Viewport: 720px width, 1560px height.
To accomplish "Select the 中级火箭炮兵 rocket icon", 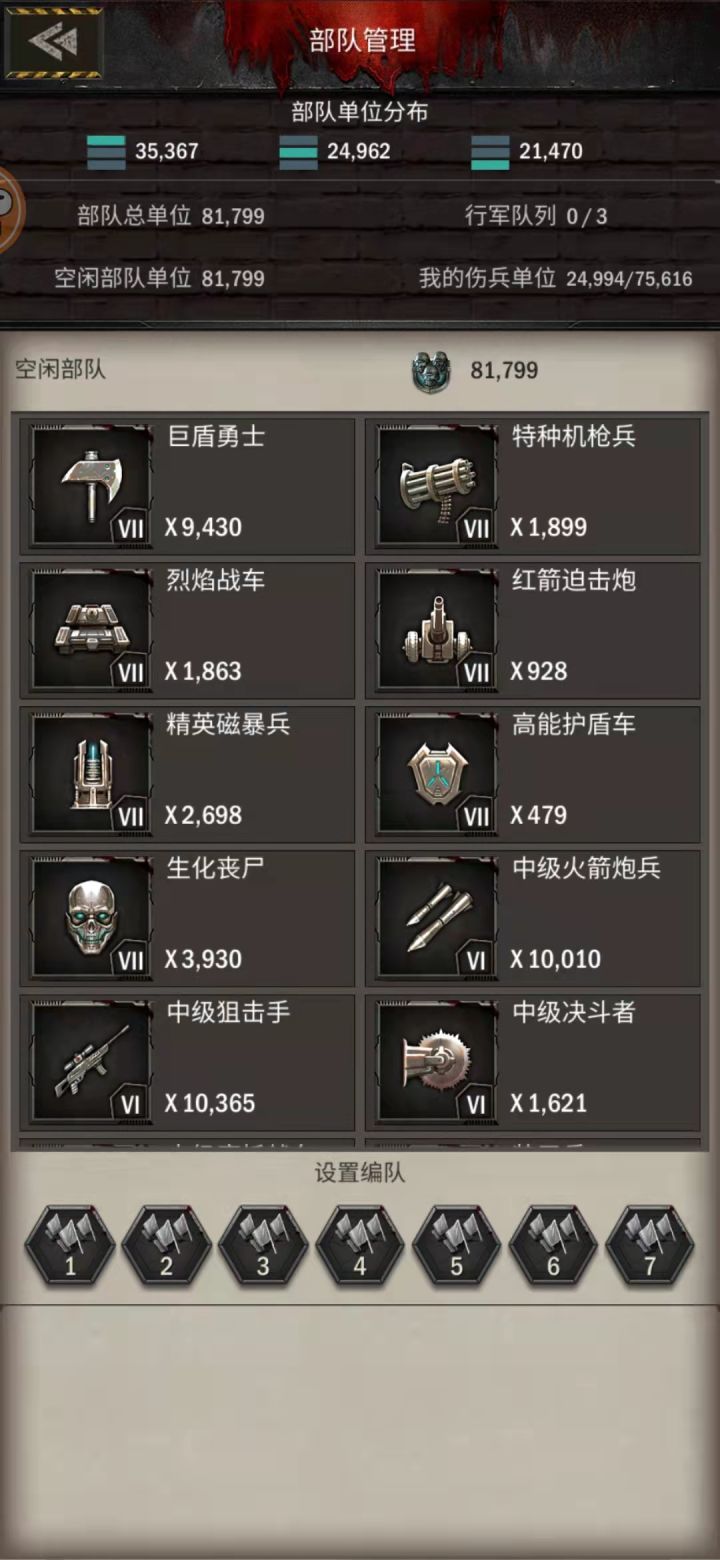I will (437, 918).
